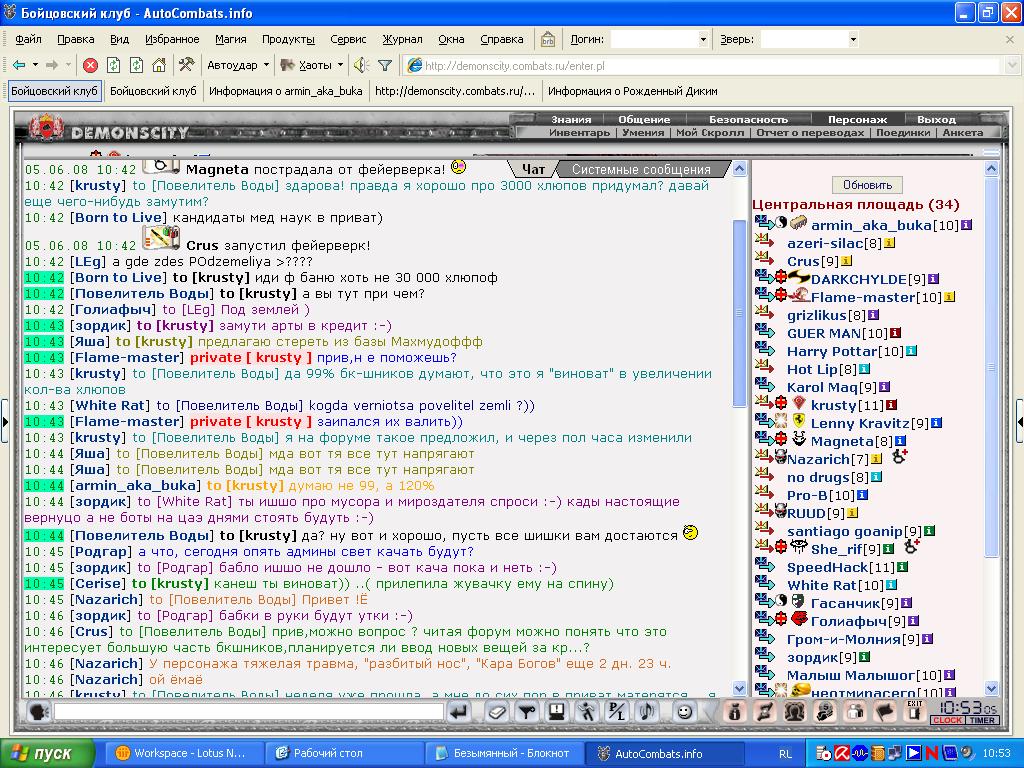
Task: Collapse the left side panel arrow handle
Action: click(5, 421)
